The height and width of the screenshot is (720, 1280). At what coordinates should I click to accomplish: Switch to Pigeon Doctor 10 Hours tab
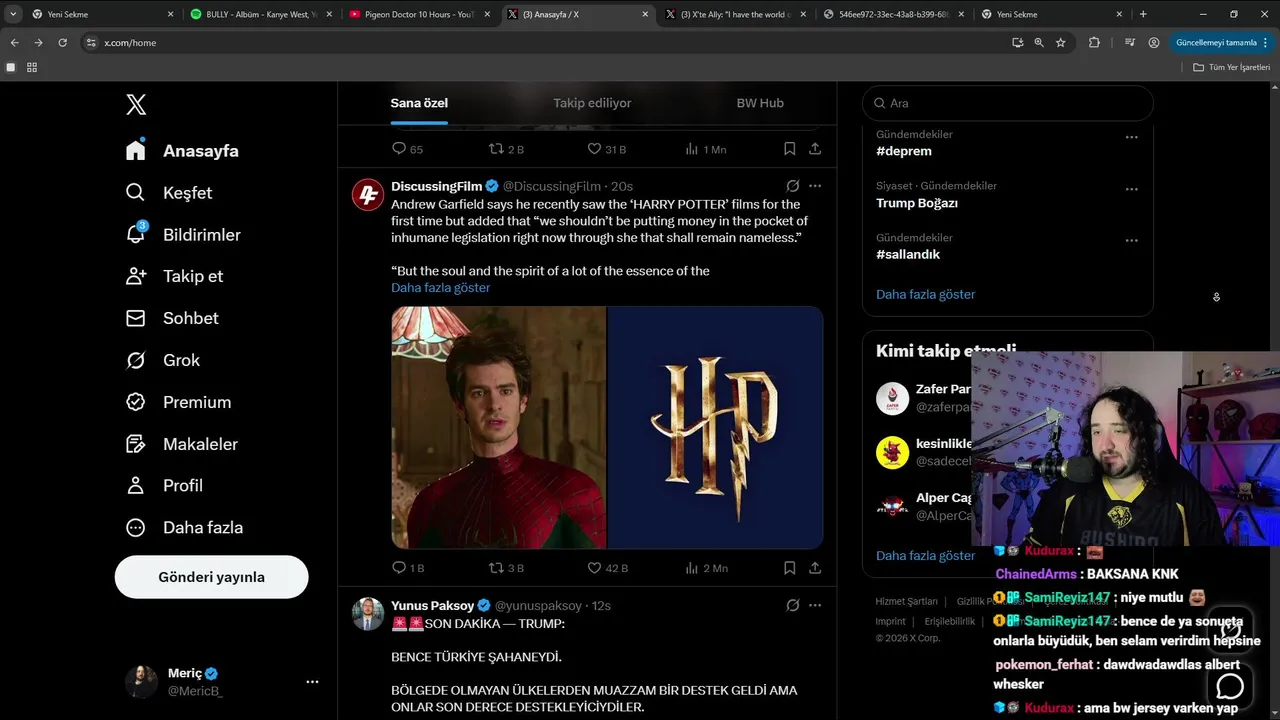click(x=419, y=14)
